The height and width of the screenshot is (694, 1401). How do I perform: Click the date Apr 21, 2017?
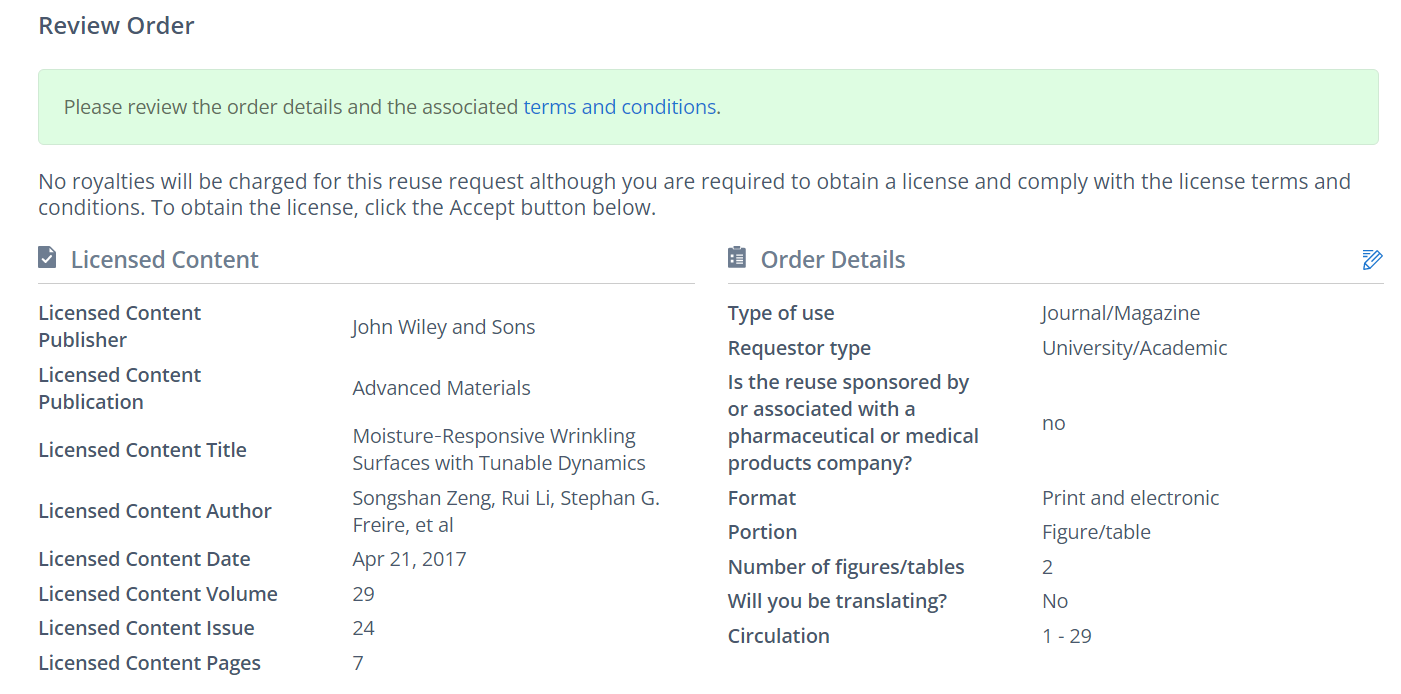pos(409,559)
